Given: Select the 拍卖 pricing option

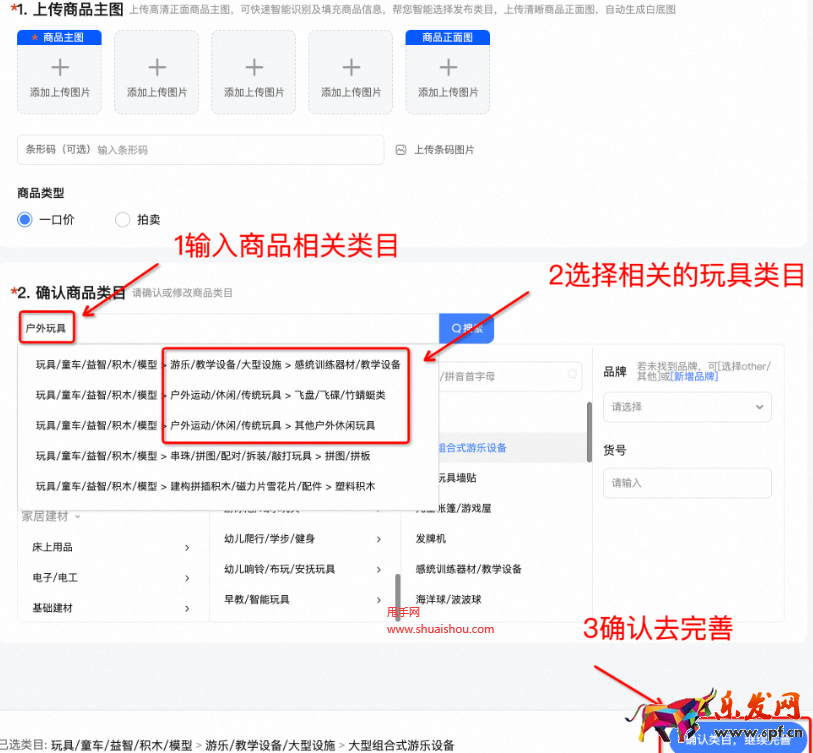Looking at the screenshot, I should pos(122,220).
